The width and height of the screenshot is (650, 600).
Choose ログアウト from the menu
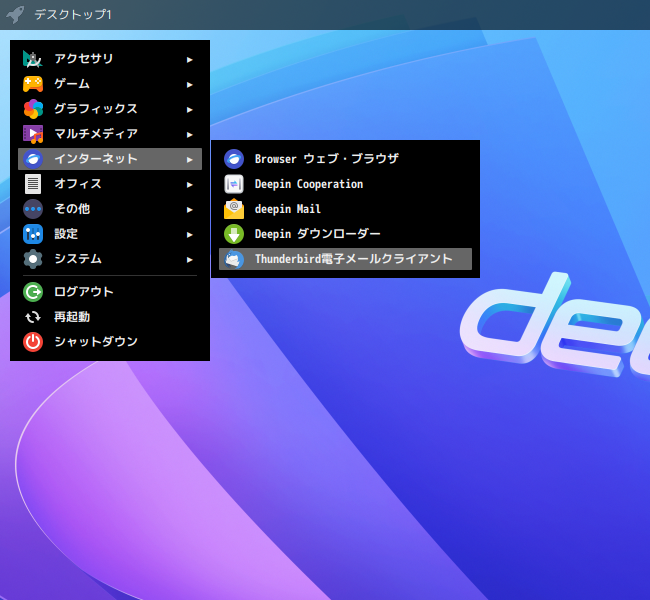pyautogui.click(x=110, y=292)
